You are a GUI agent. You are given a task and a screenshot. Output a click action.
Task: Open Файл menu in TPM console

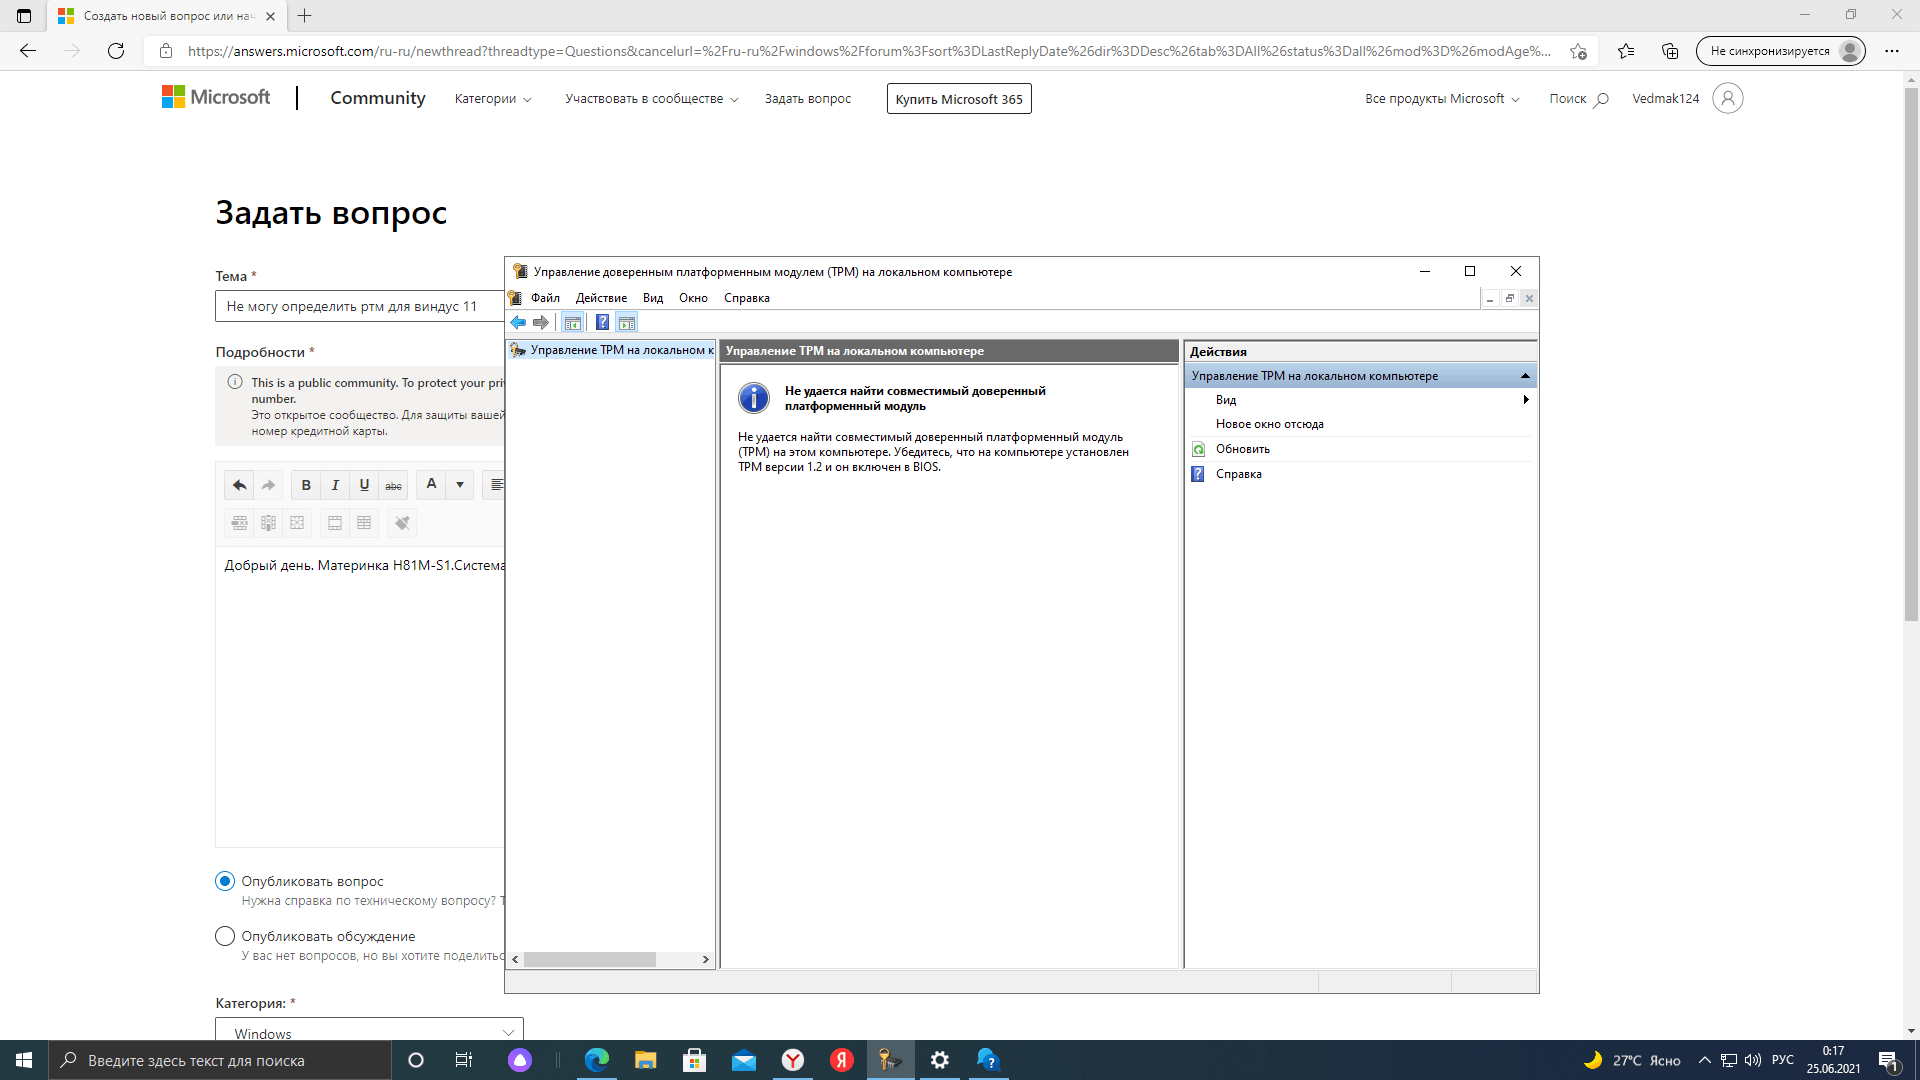pos(545,298)
